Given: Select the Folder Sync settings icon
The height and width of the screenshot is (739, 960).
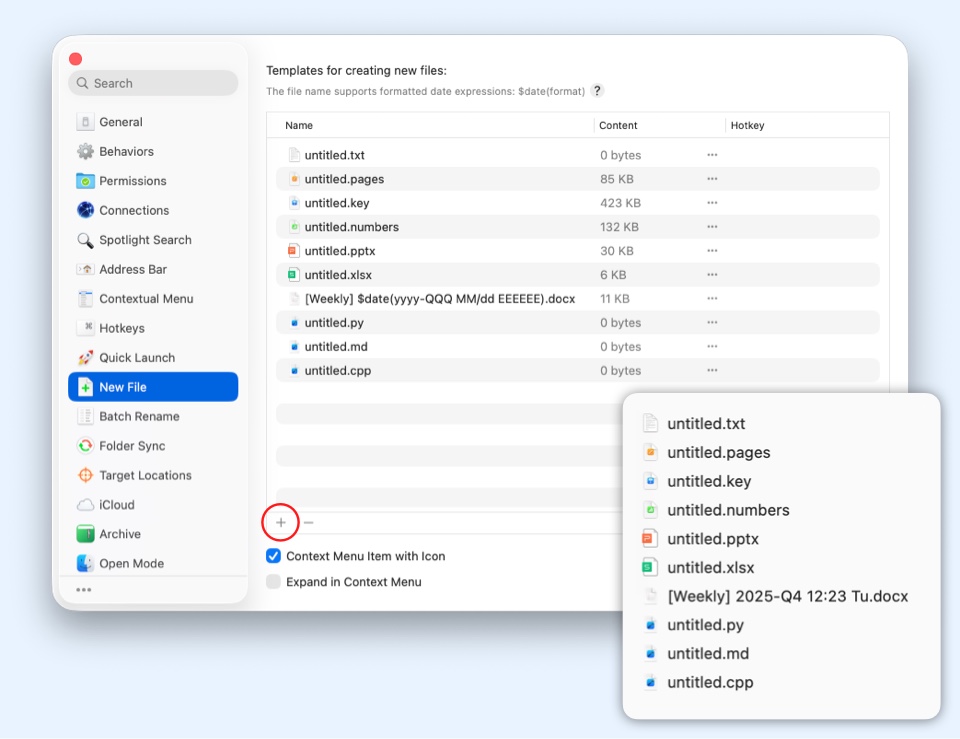Looking at the screenshot, I should (87, 445).
